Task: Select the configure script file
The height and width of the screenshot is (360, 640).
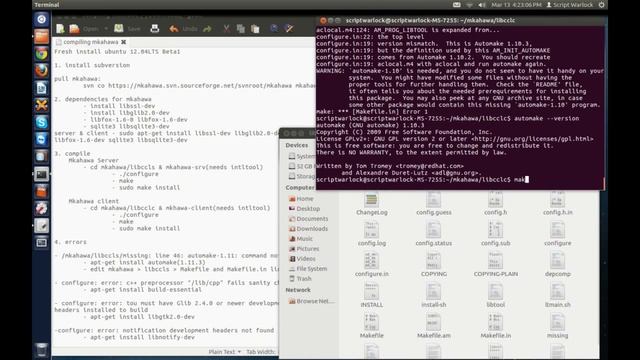Action: (558, 235)
